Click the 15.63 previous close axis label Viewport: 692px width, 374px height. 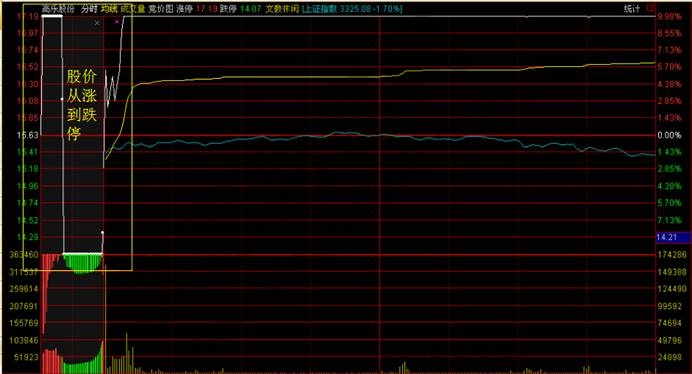coord(28,135)
